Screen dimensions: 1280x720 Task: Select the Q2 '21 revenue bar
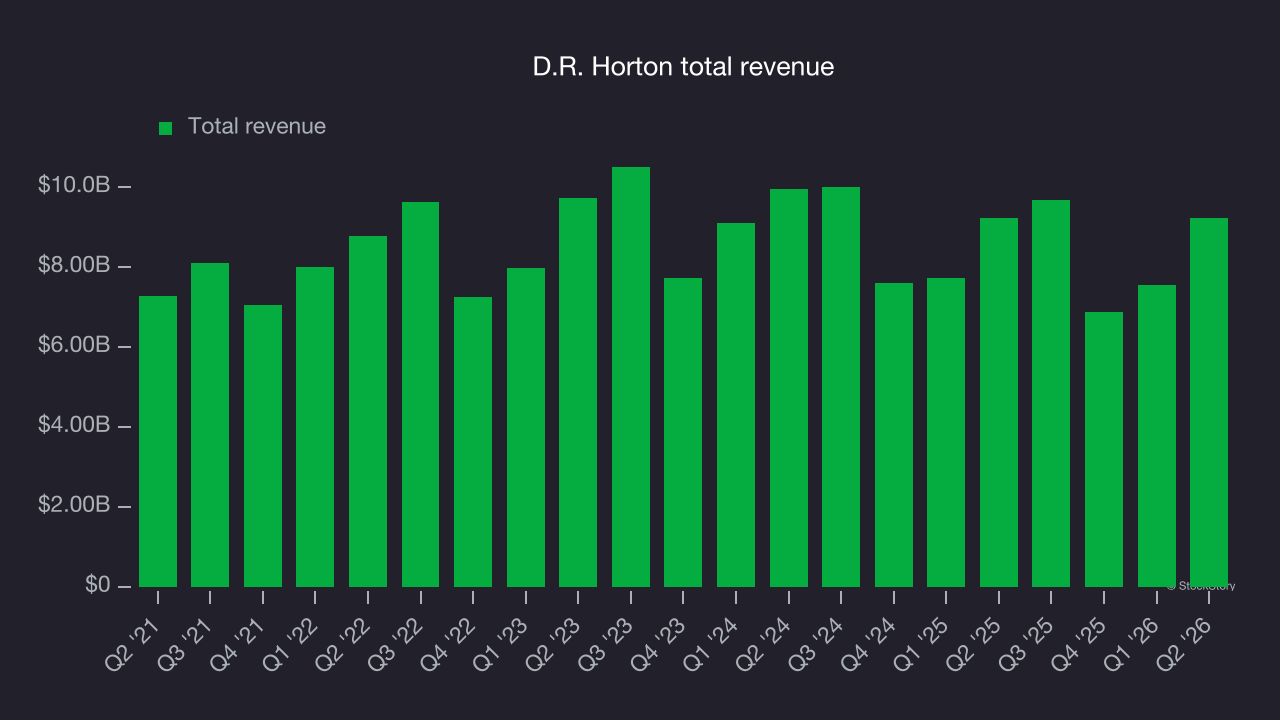158,441
